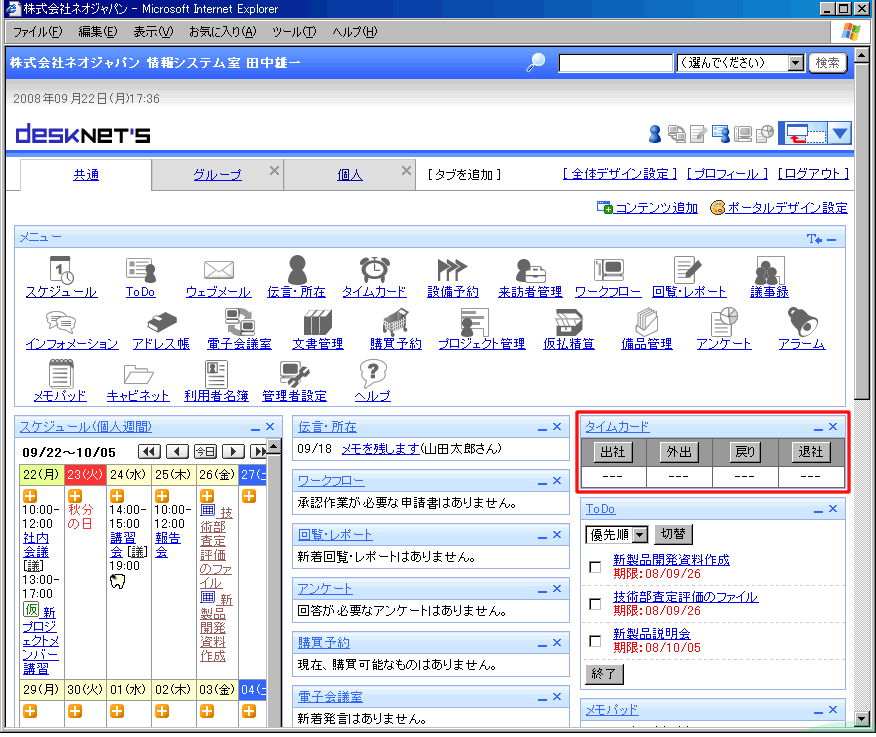Open the ワークフロー icon
The width and height of the screenshot is (876, 737).
coord(608,270)
